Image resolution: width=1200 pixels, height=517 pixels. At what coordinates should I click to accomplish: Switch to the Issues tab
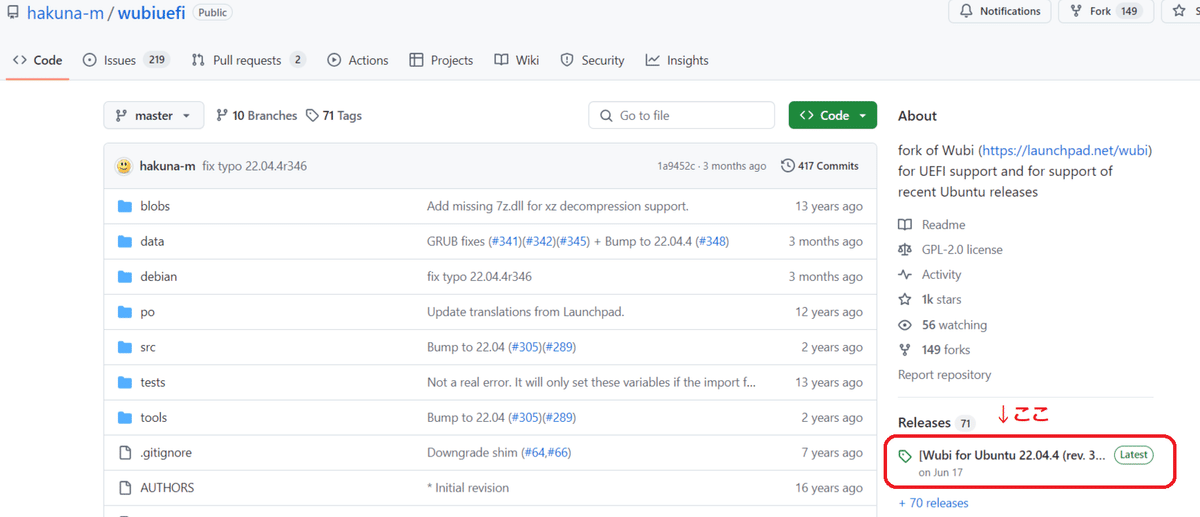click(x=126, y=60)
